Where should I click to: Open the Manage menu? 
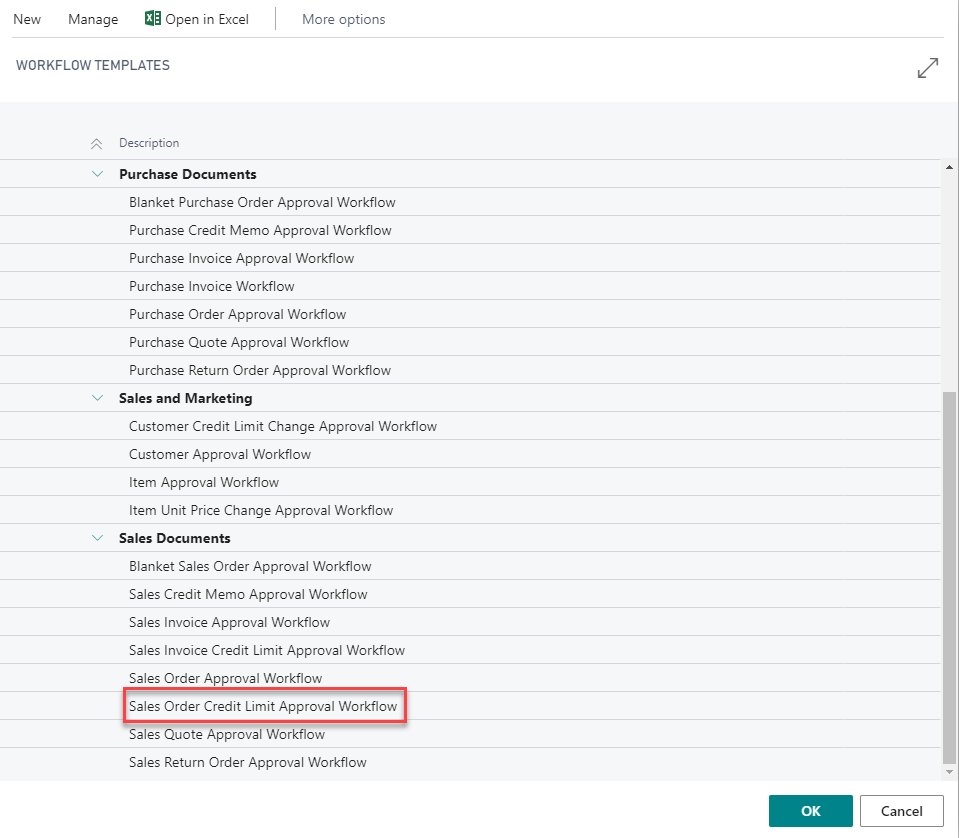(x=93, y=19)
